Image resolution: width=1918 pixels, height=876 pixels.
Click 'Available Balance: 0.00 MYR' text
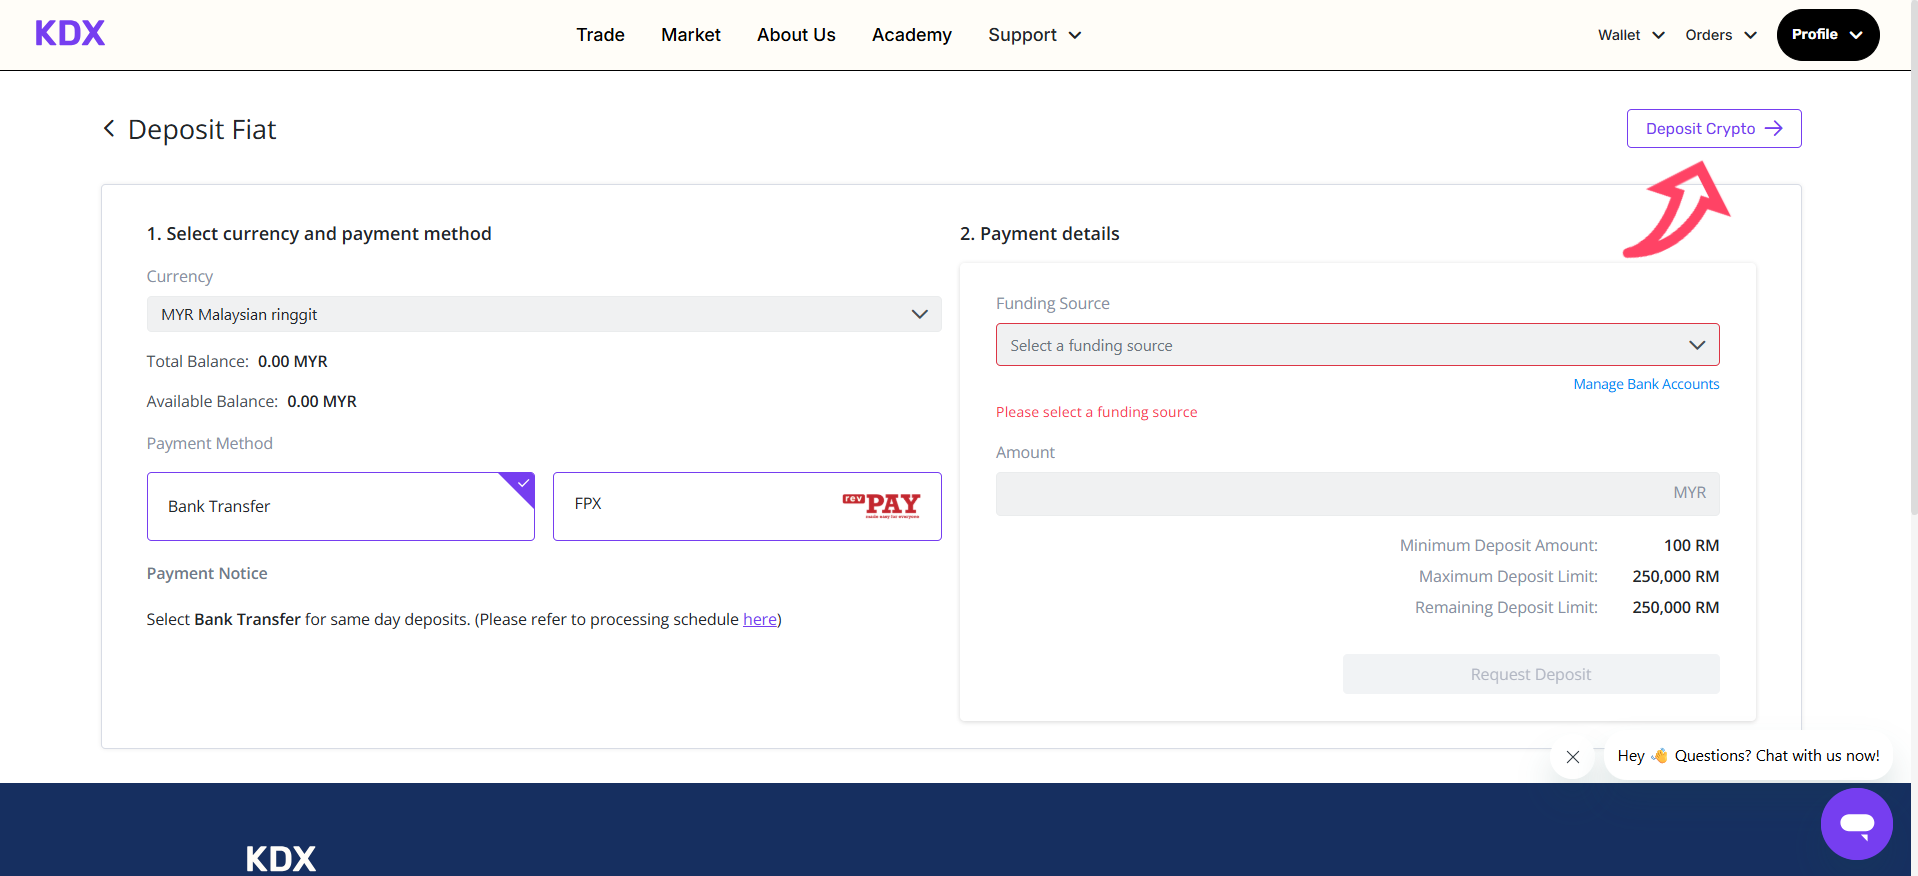click(252, 401)
